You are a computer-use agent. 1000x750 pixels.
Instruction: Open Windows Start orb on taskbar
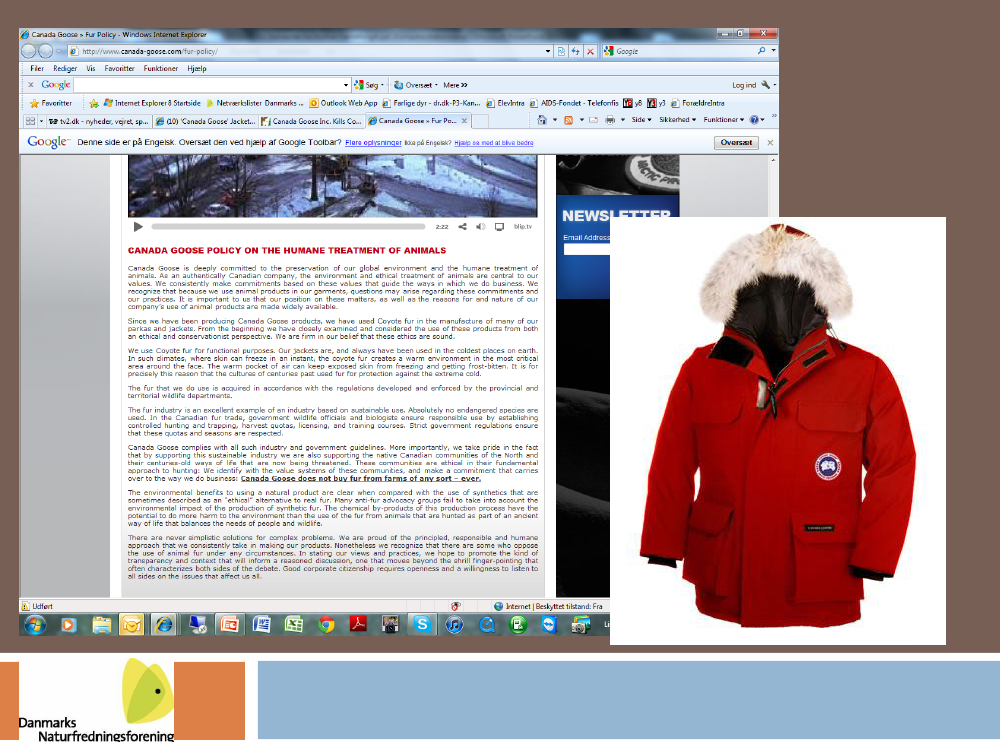[x=35, y=625]
